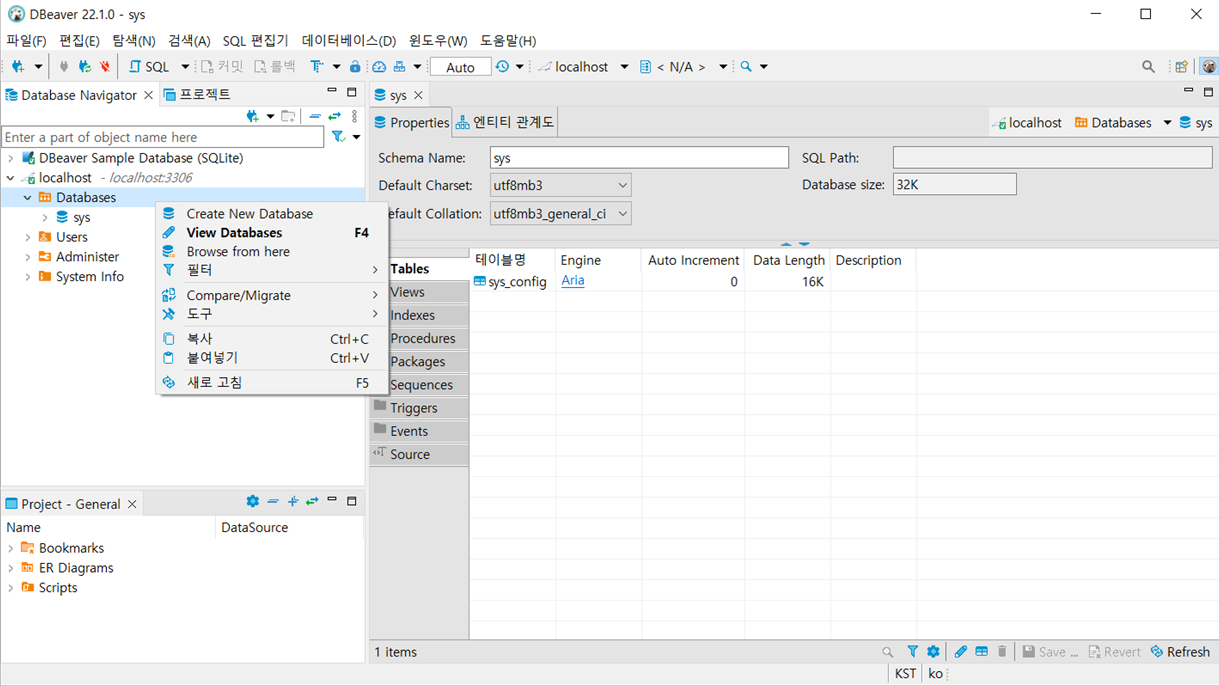The height and width of the screenshot is (686, 1219).
Task: Click the Collapse All icon in Database Navigator
Action: (x=315, y=116)
